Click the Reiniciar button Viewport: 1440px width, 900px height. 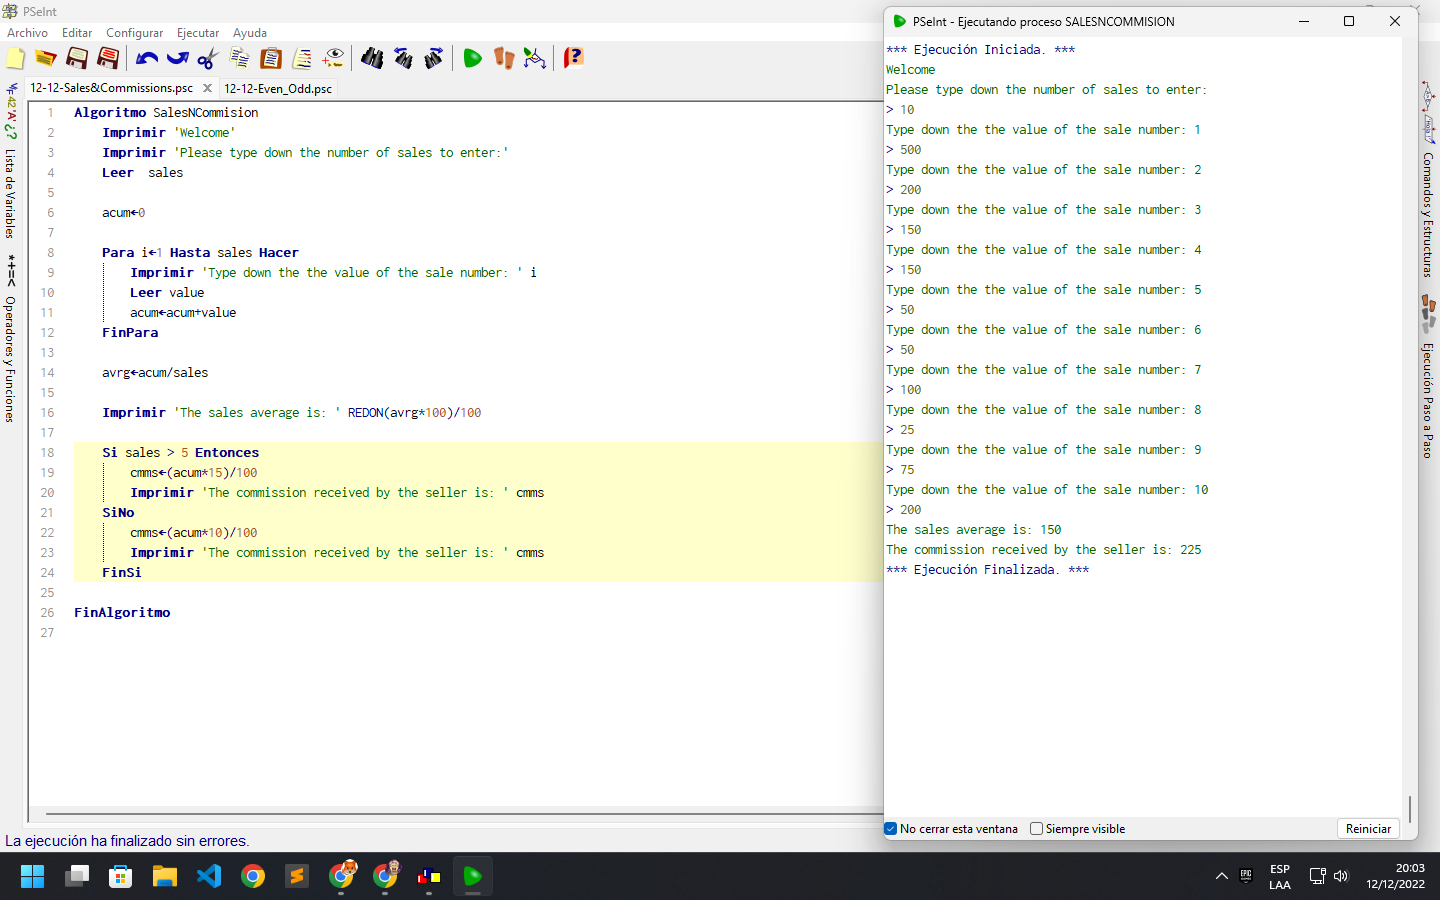(1368, 829)
